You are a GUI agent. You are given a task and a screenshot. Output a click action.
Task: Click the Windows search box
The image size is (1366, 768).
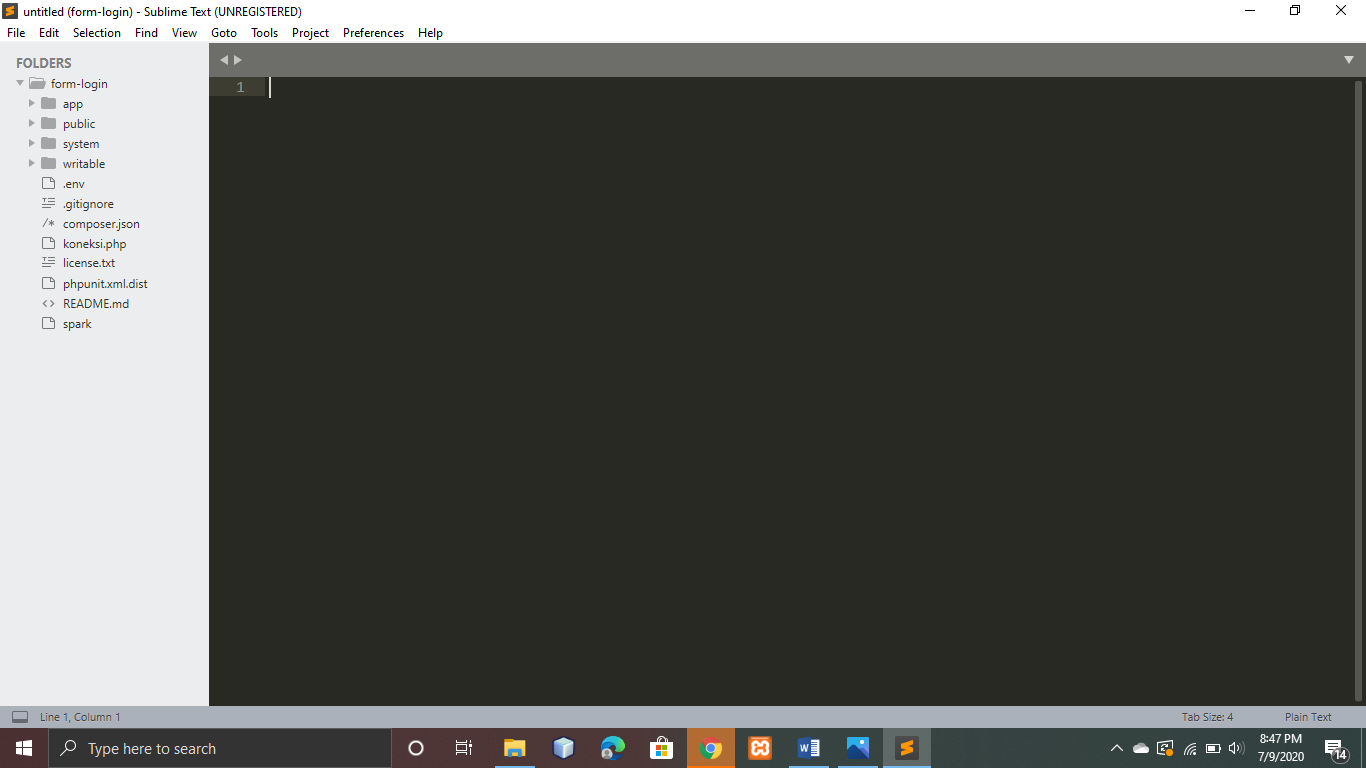click(x=220, y=748)
